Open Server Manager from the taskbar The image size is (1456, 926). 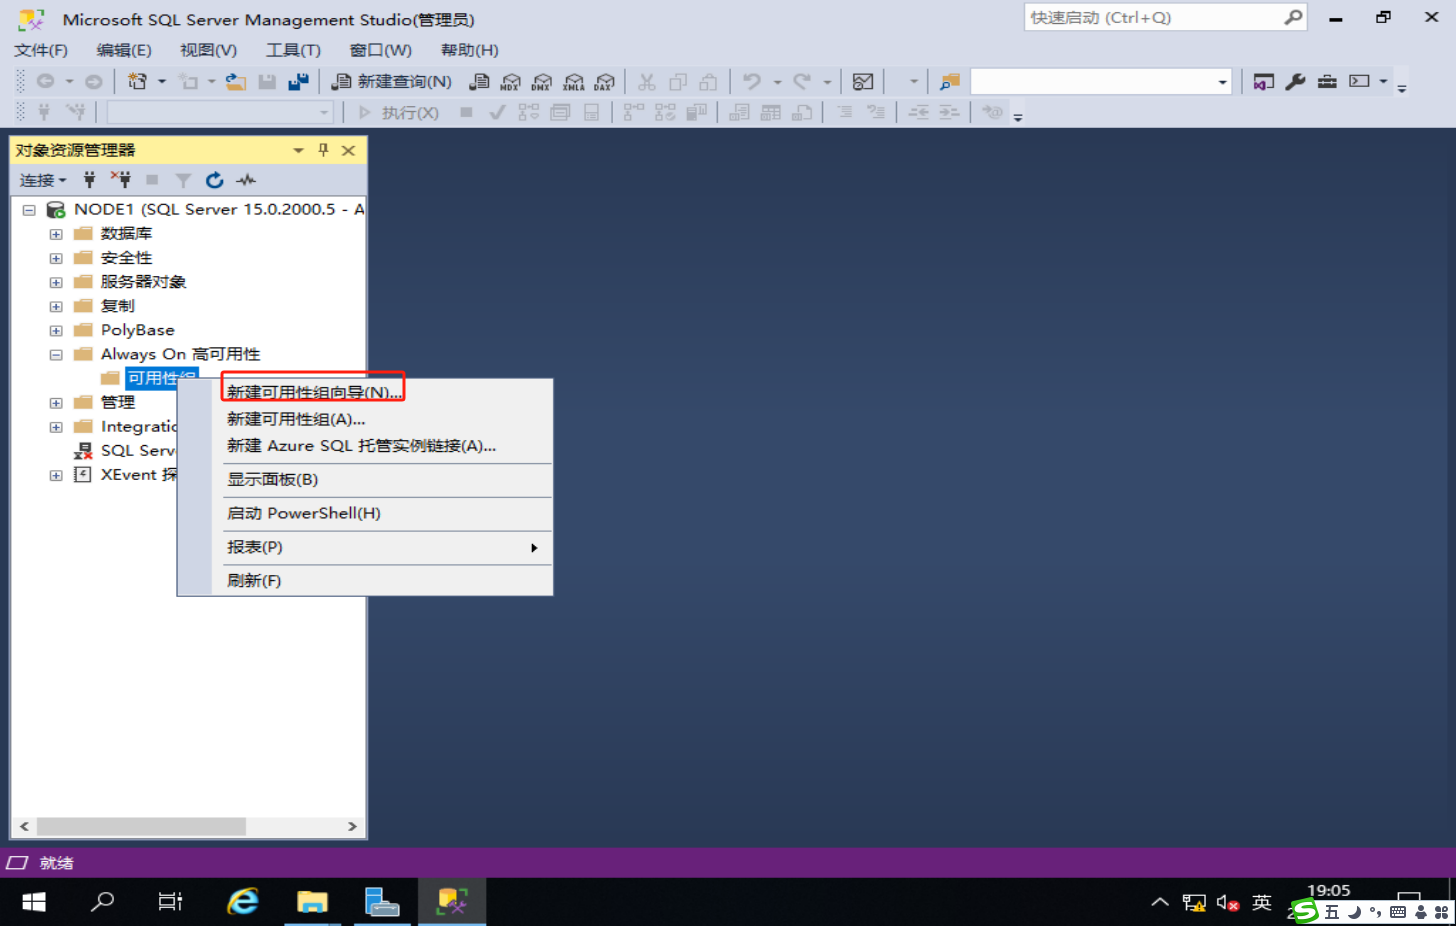[x=382, y=902]
